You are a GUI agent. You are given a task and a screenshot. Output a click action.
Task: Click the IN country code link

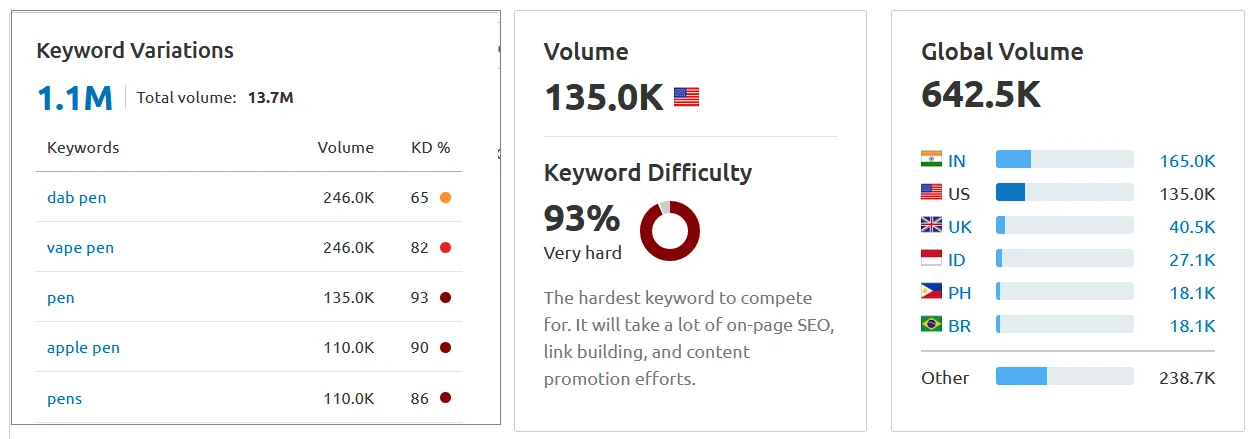tap(957, 160)
